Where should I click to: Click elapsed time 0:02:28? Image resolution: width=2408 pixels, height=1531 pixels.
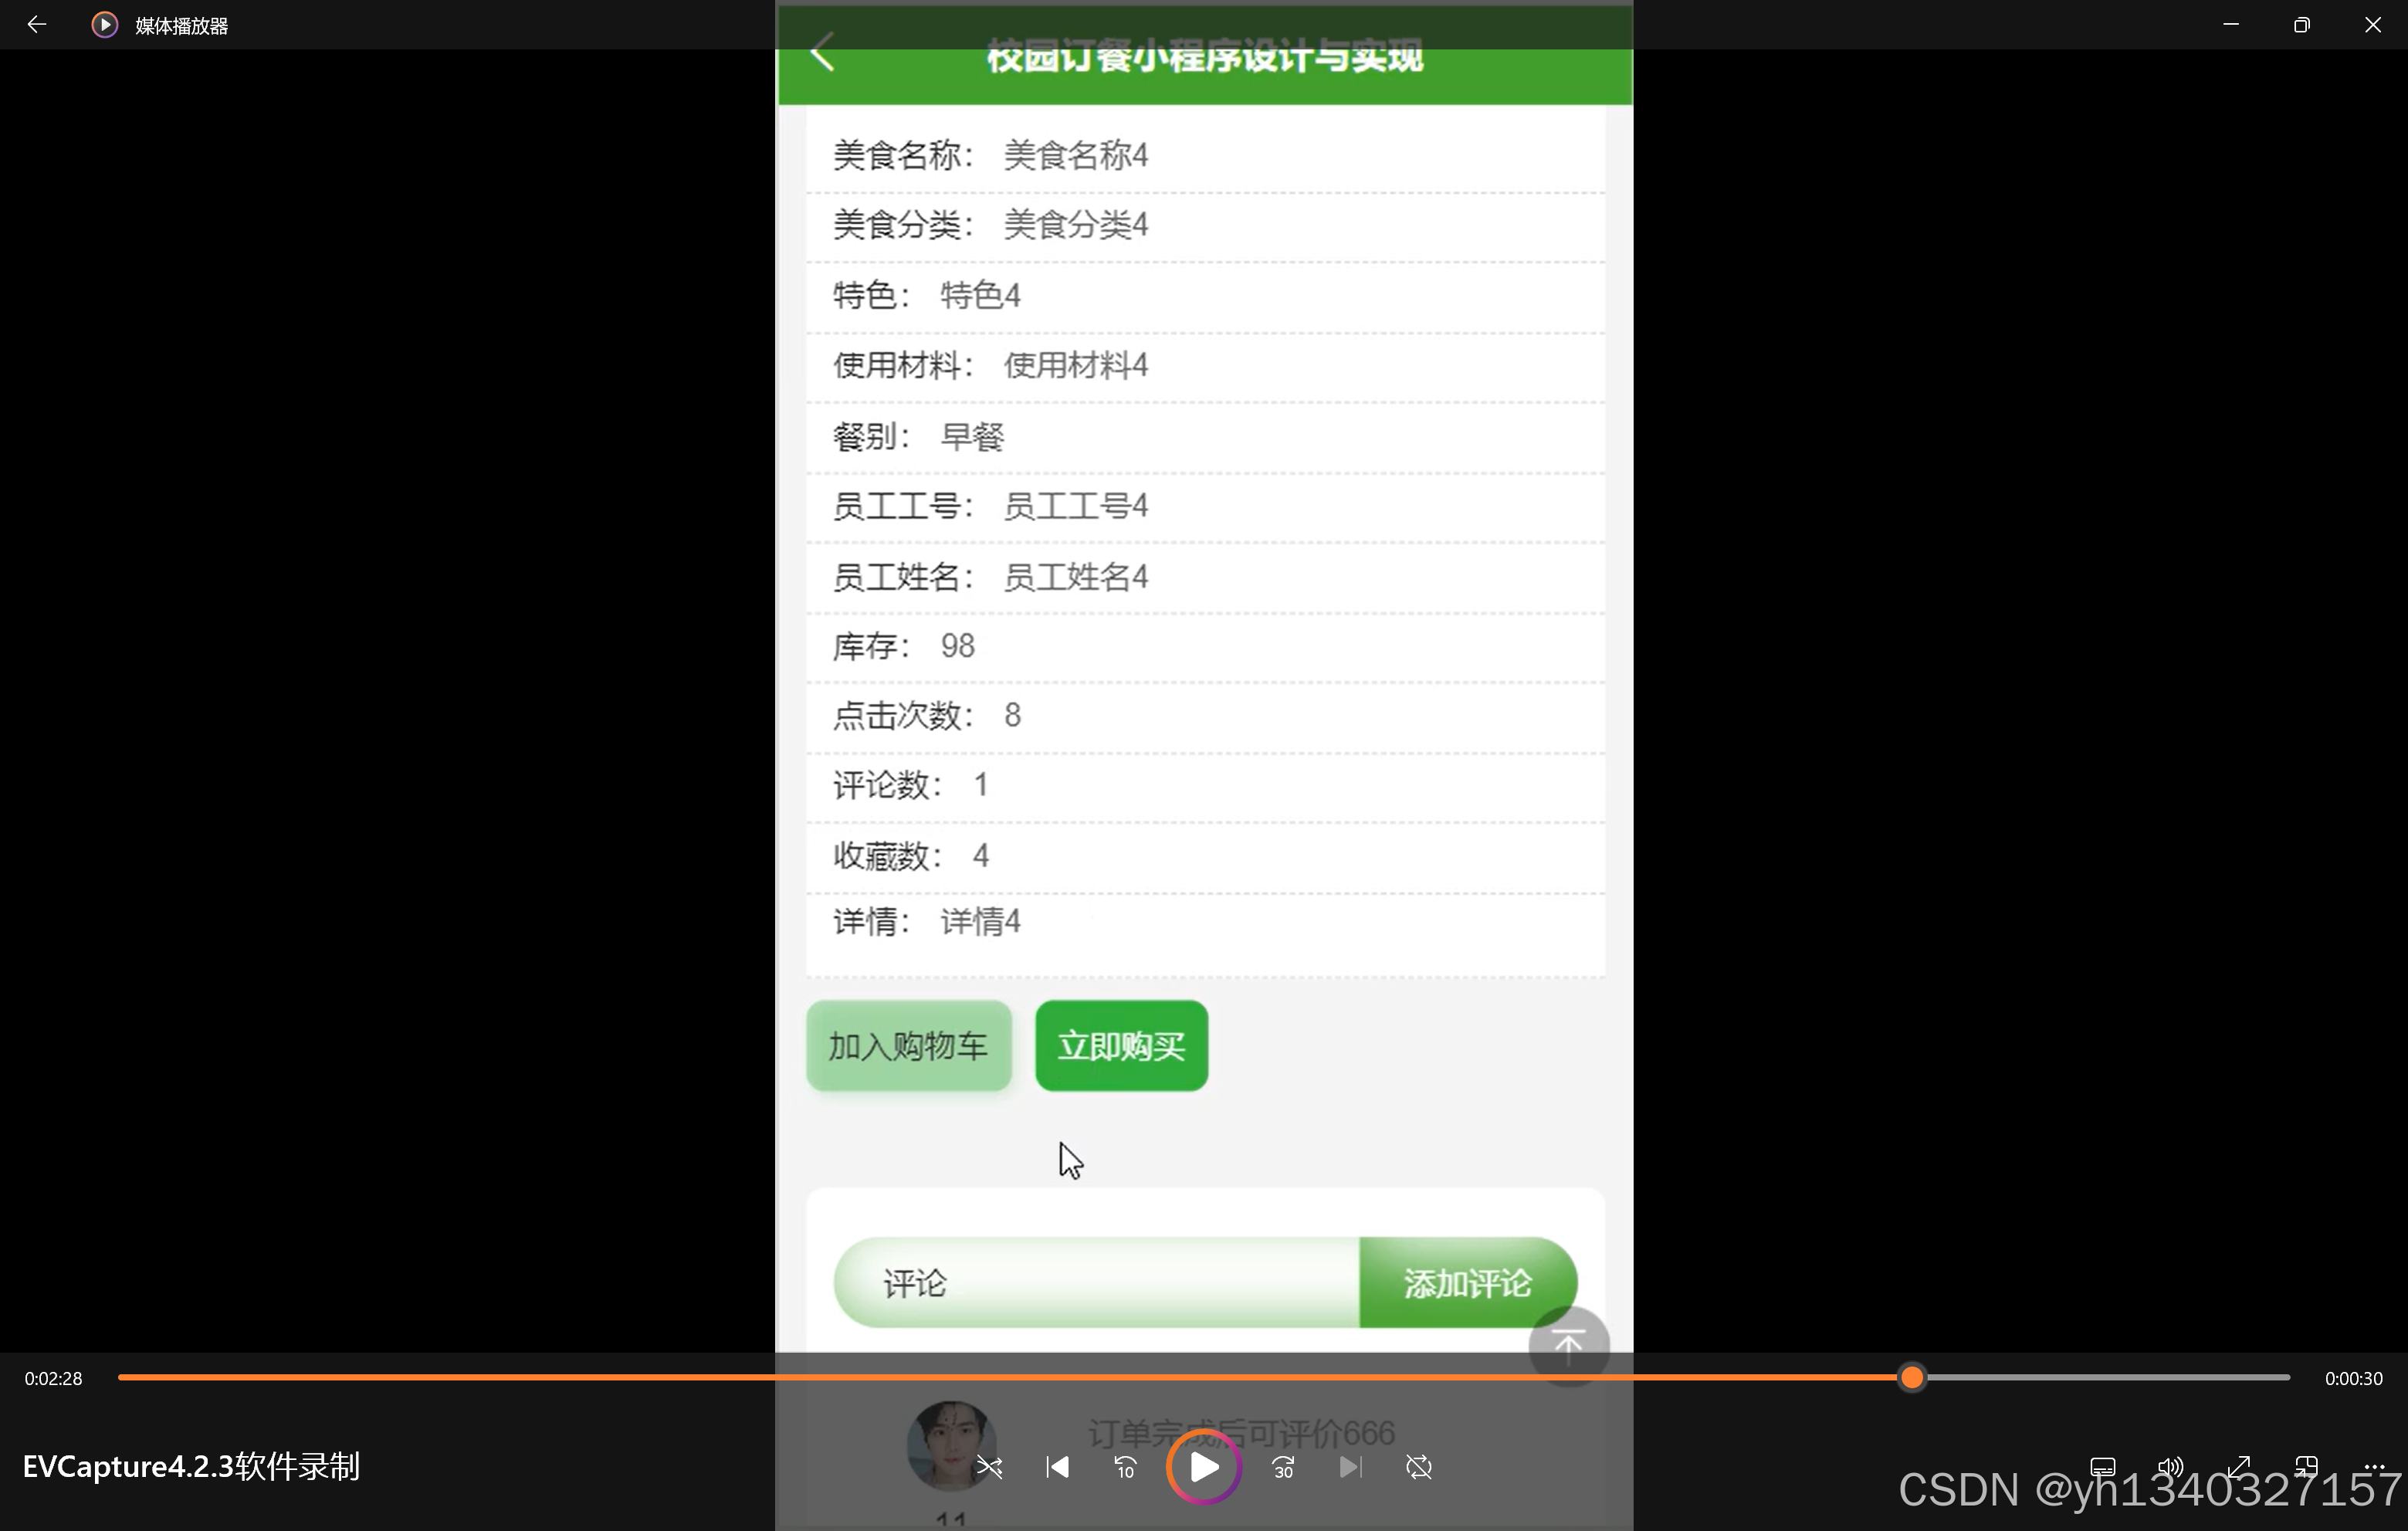click(54, 1378)
